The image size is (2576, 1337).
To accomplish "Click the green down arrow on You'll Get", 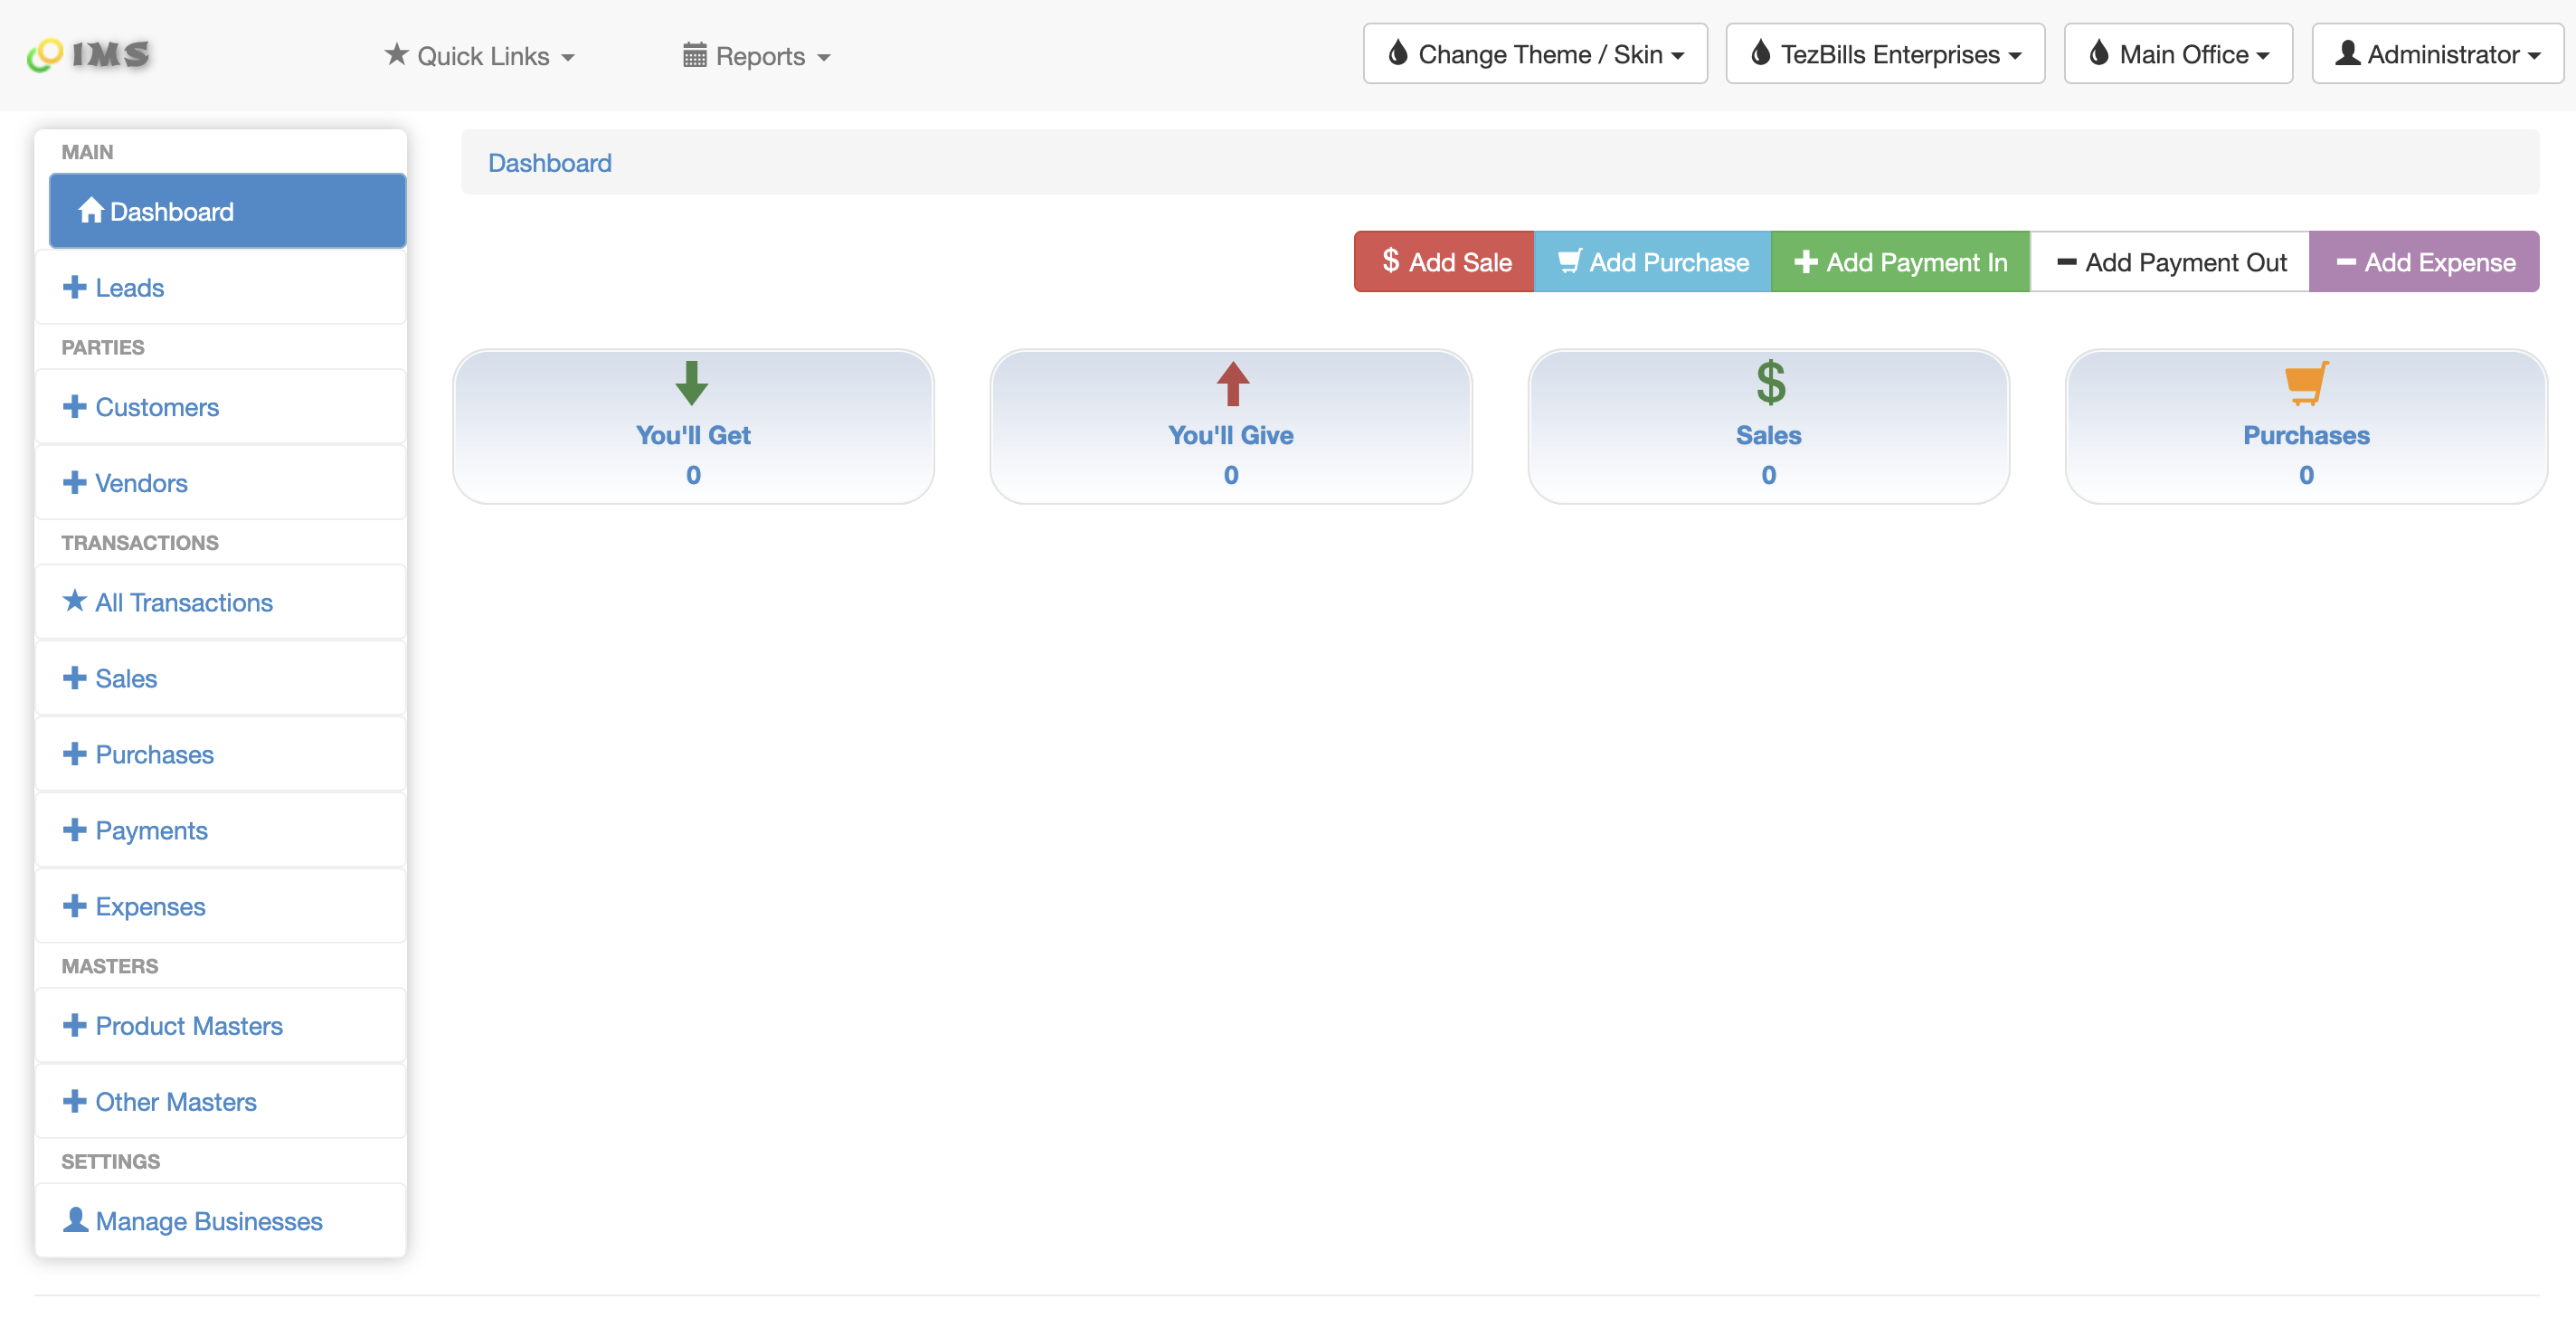I will pos(691,383).
